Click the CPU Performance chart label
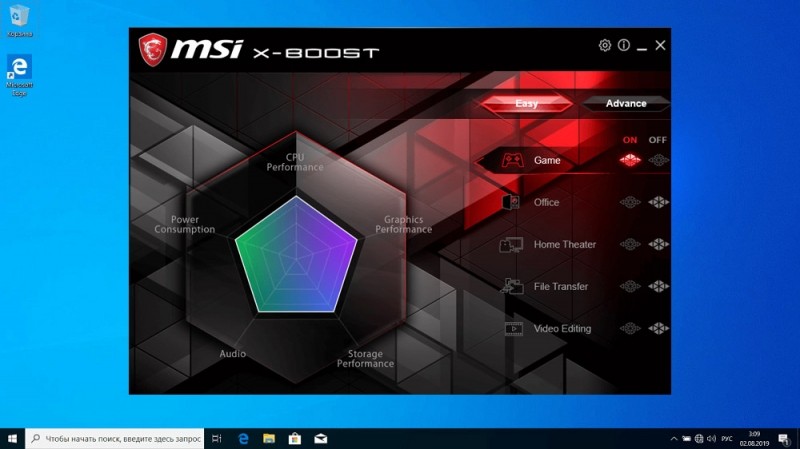Viewport: 800px width, 449px height. (x=295, y=162)
